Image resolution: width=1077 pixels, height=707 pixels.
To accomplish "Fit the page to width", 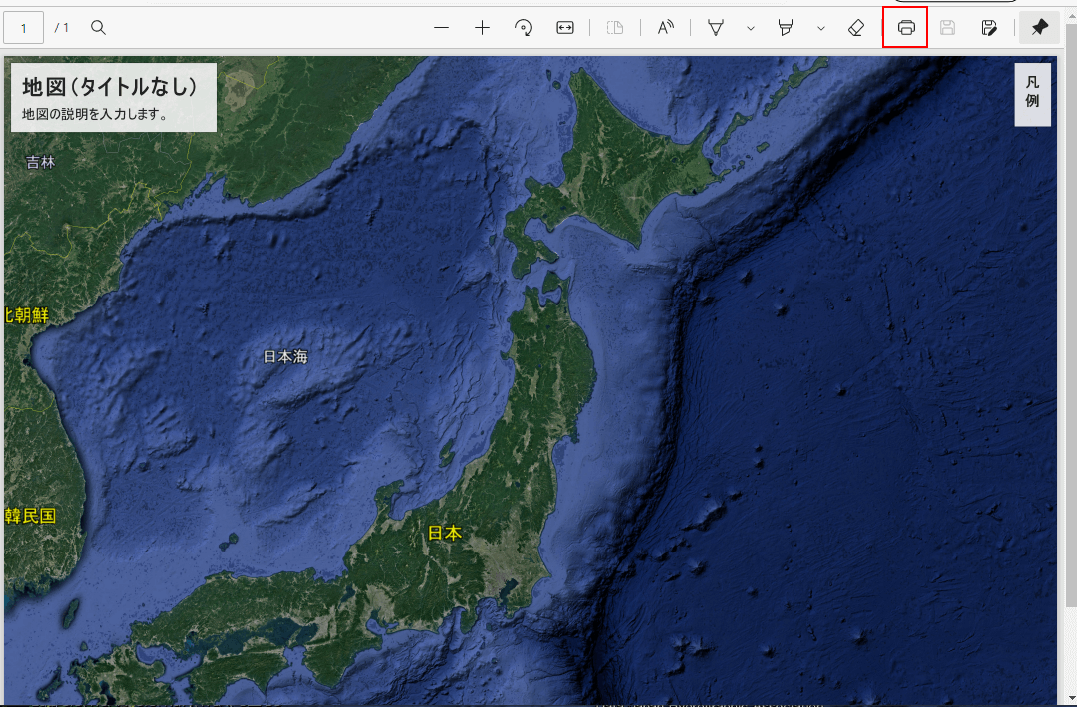I will click(x=565, y=27).
